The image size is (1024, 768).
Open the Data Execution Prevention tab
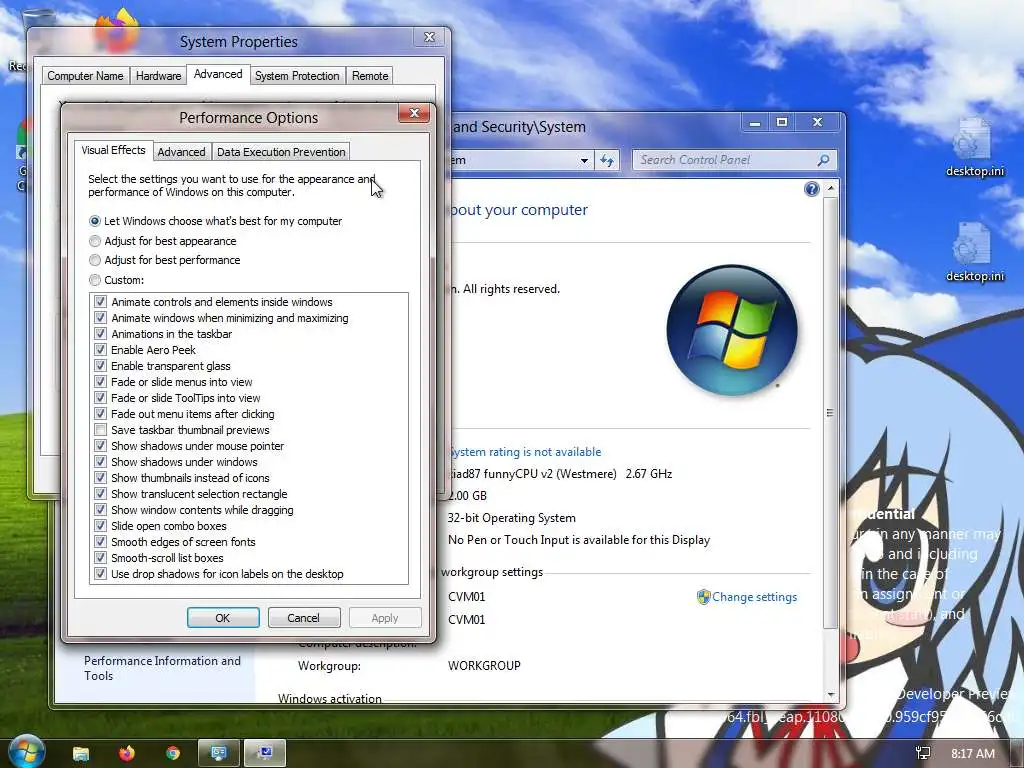[x=281, y=152]
